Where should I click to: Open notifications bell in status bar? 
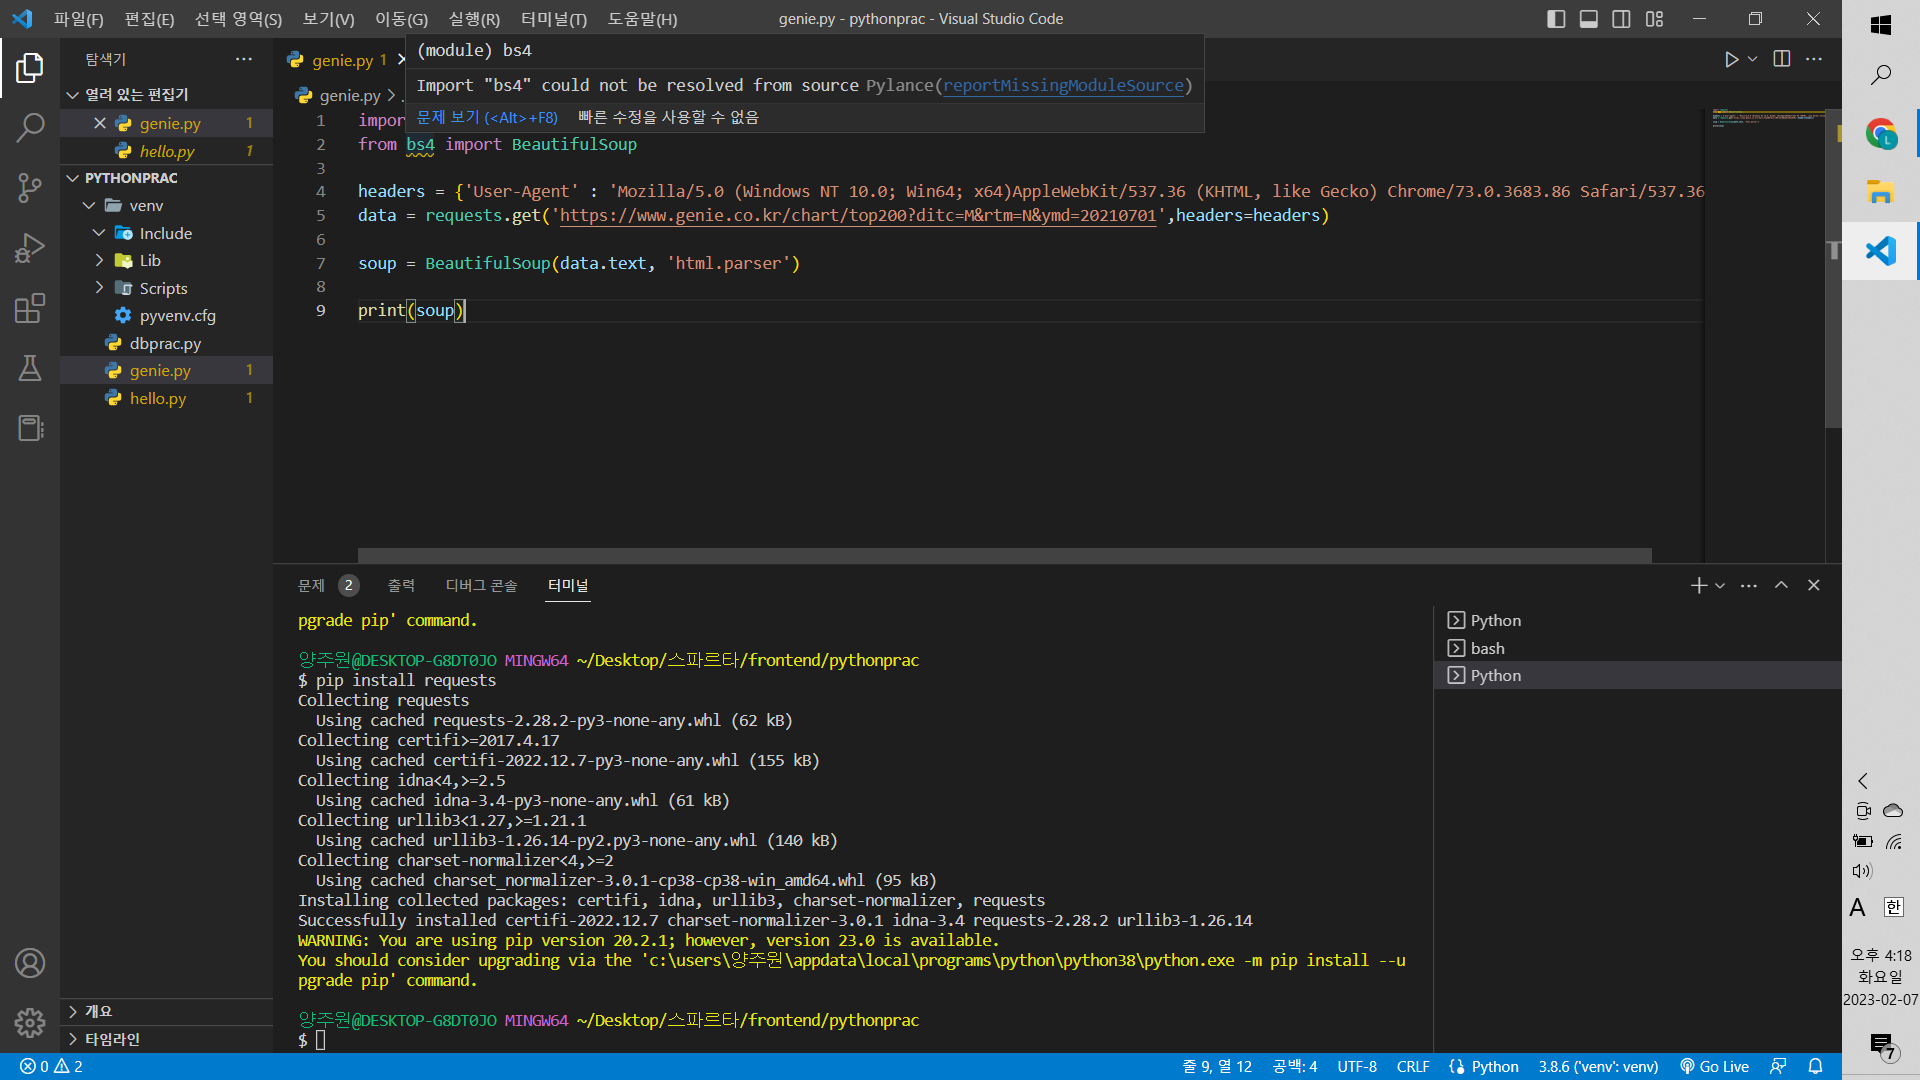pyautogui.click(x=1816, y=1066)
